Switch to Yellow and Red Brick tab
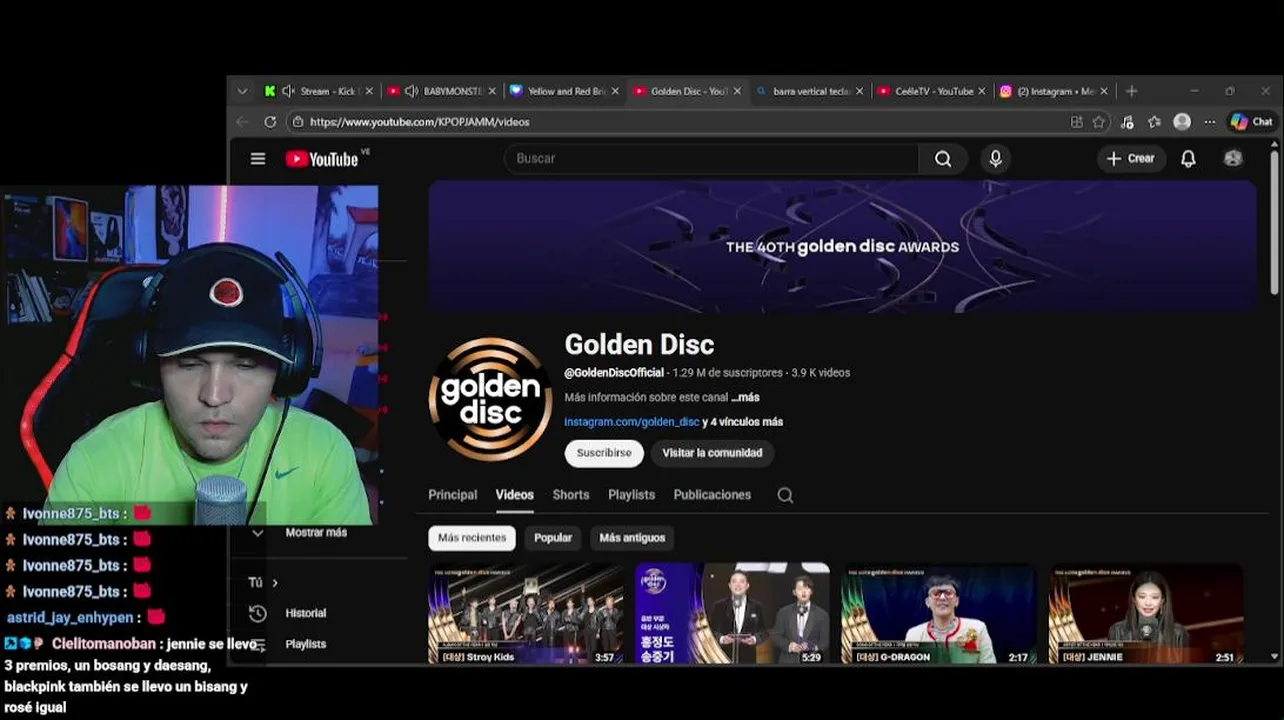The width and height of the screenshot is (1284, 720). pyautogui.click(x=564, y=91)
